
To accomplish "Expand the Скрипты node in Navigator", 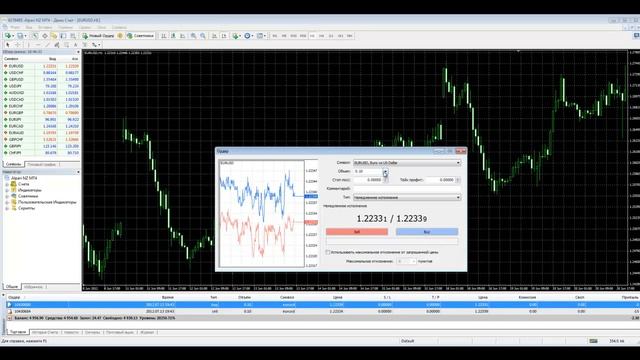I will coord(7,209).
